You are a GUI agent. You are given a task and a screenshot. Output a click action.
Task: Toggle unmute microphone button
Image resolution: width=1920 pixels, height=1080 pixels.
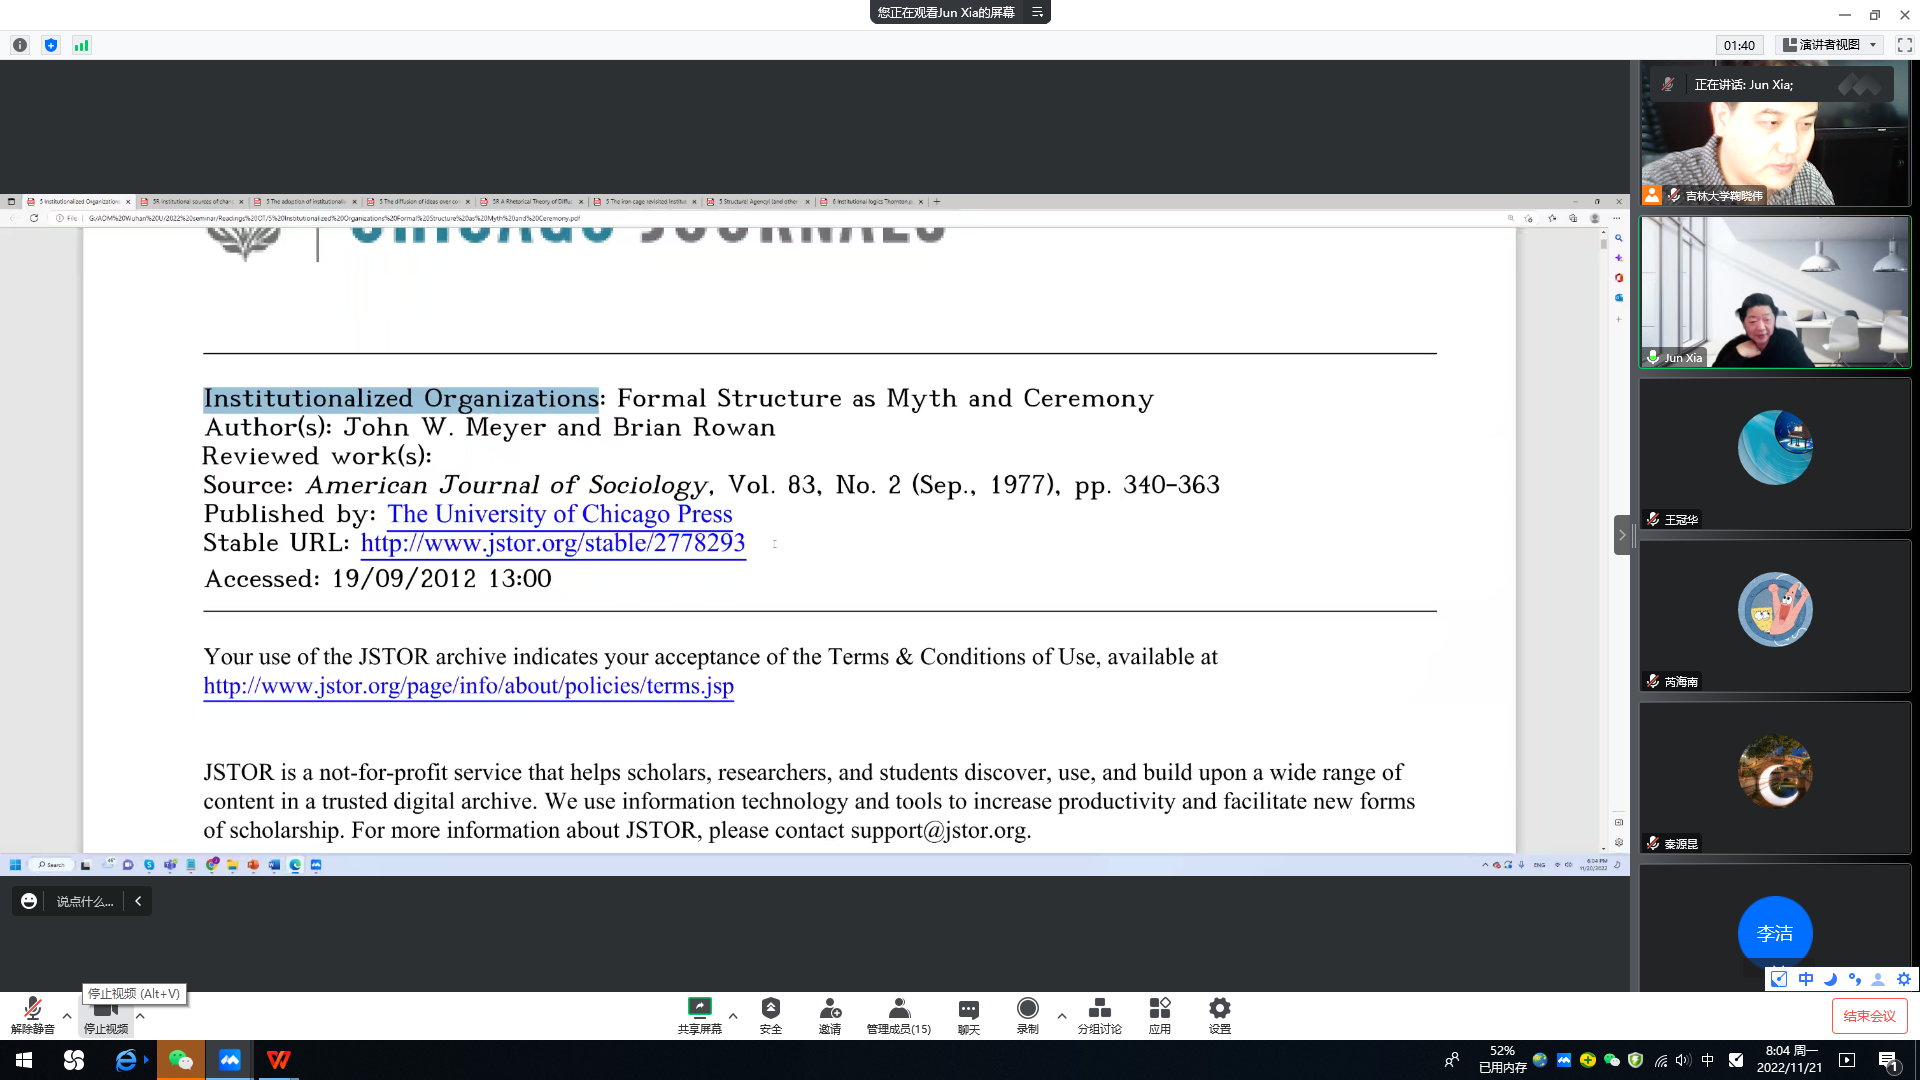(x=32, y=1008)
